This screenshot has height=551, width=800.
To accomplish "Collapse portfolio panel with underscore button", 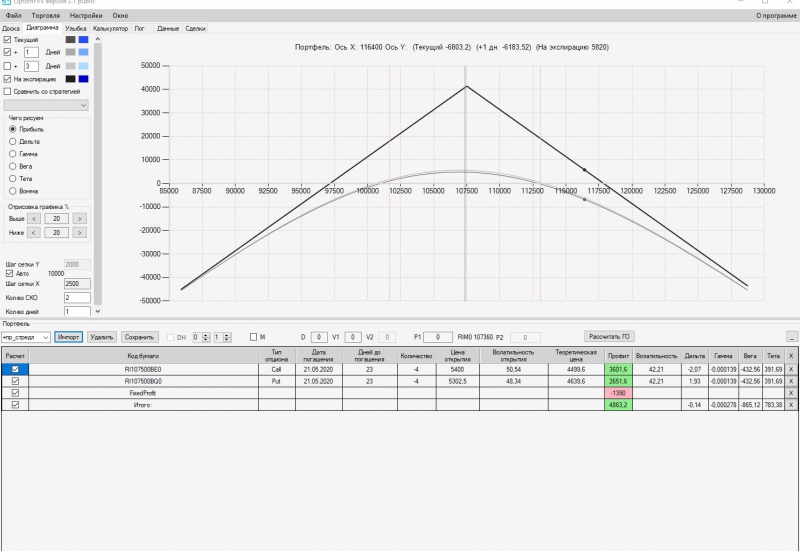I will pos(791,337).
